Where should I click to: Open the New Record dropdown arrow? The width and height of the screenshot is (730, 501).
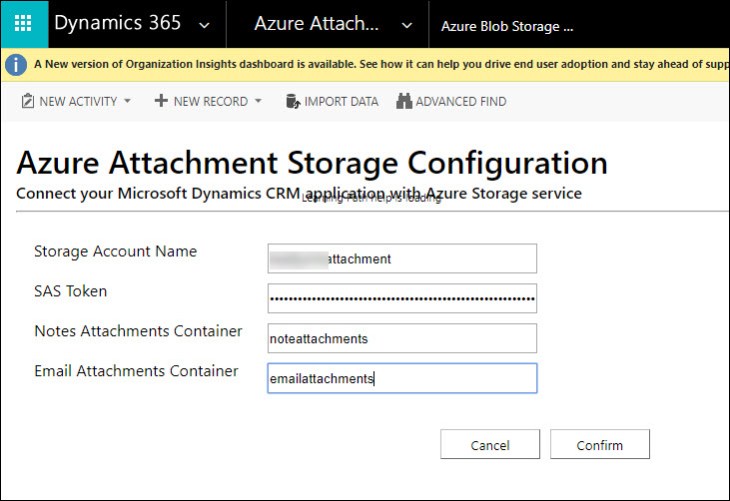pos(258,101)
